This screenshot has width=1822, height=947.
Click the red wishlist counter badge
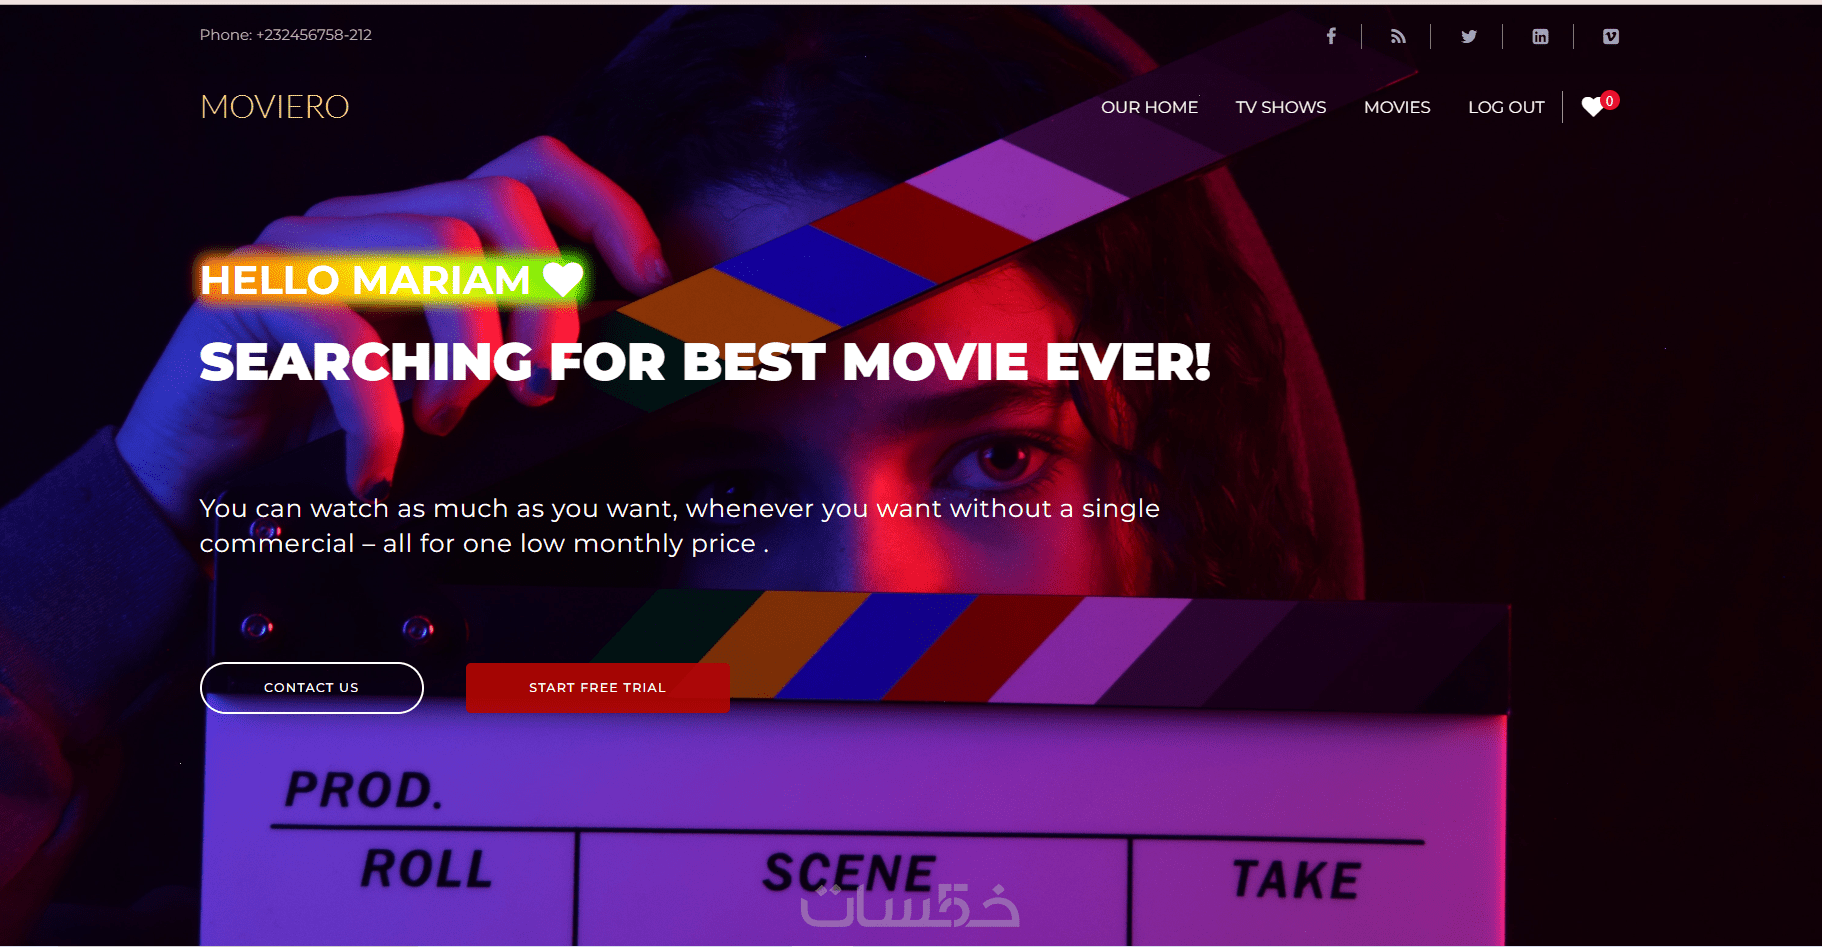pyautogui.click(x=1609, y=100)
